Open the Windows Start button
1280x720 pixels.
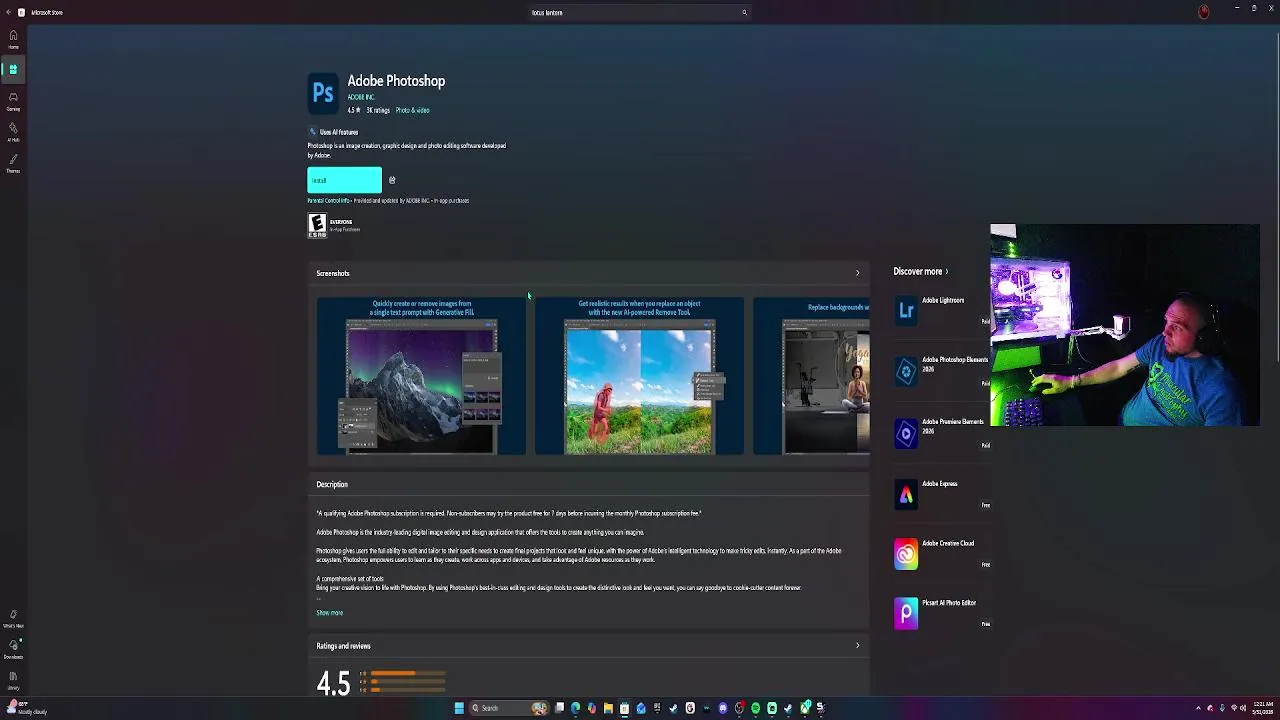(459, 708)
